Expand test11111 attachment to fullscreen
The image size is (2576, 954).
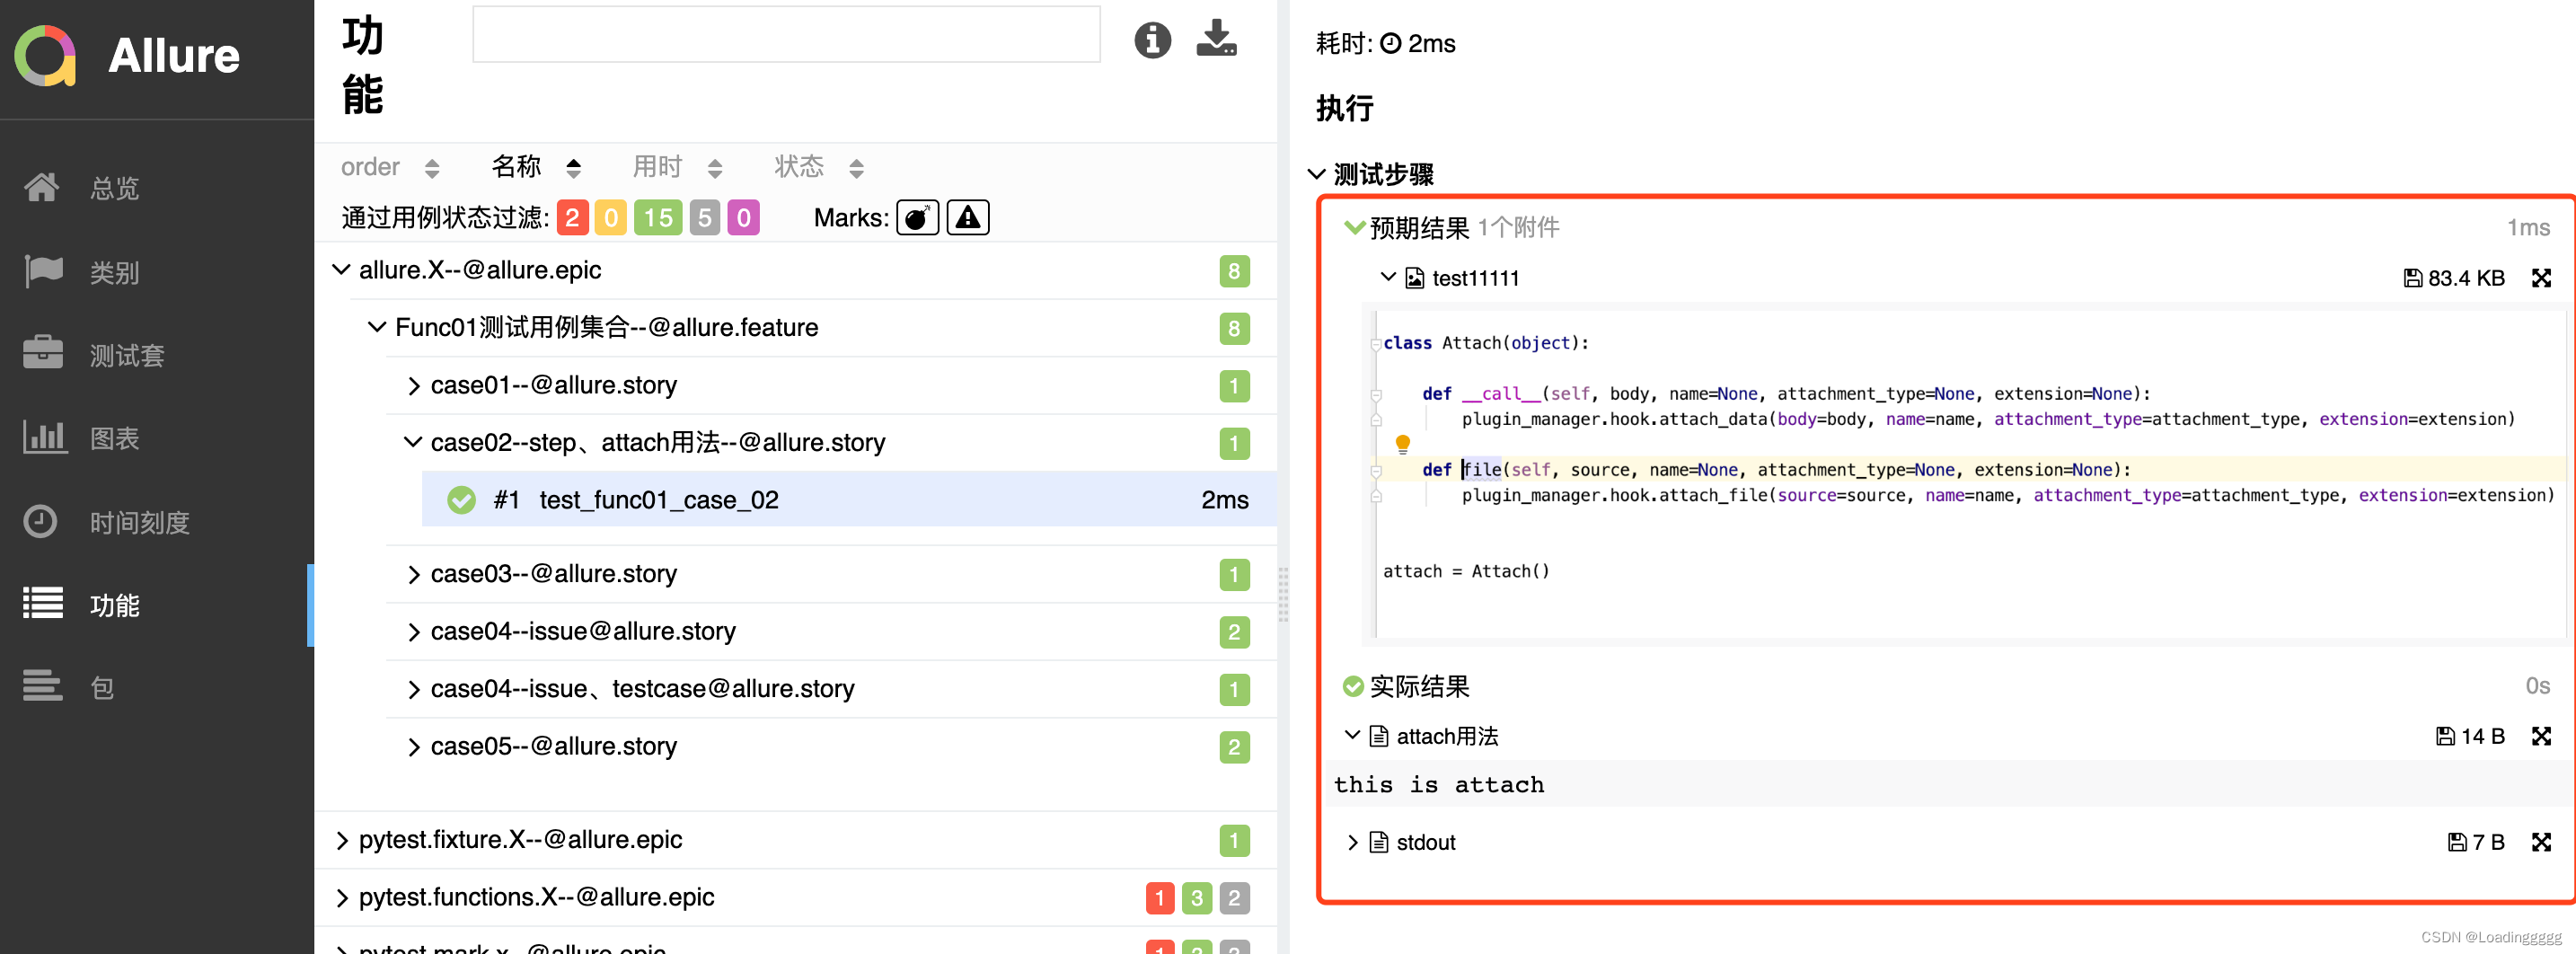pos(2541,278)
